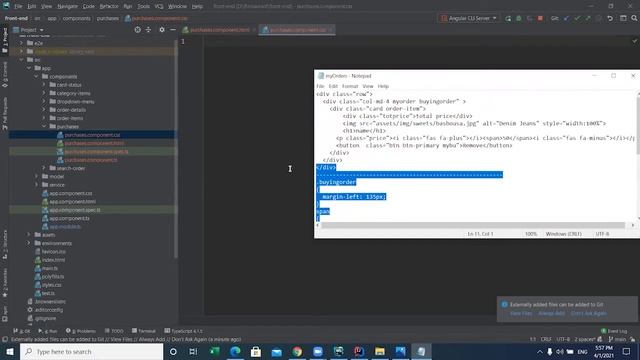This screenshot has height=360, width=640.
Task: Expand the search-order folder
Action: pos(44,168)
